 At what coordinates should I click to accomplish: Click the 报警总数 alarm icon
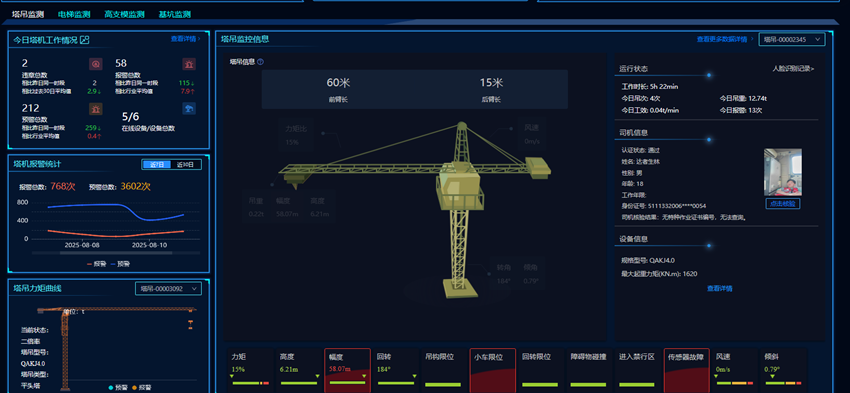click(189, 65)
